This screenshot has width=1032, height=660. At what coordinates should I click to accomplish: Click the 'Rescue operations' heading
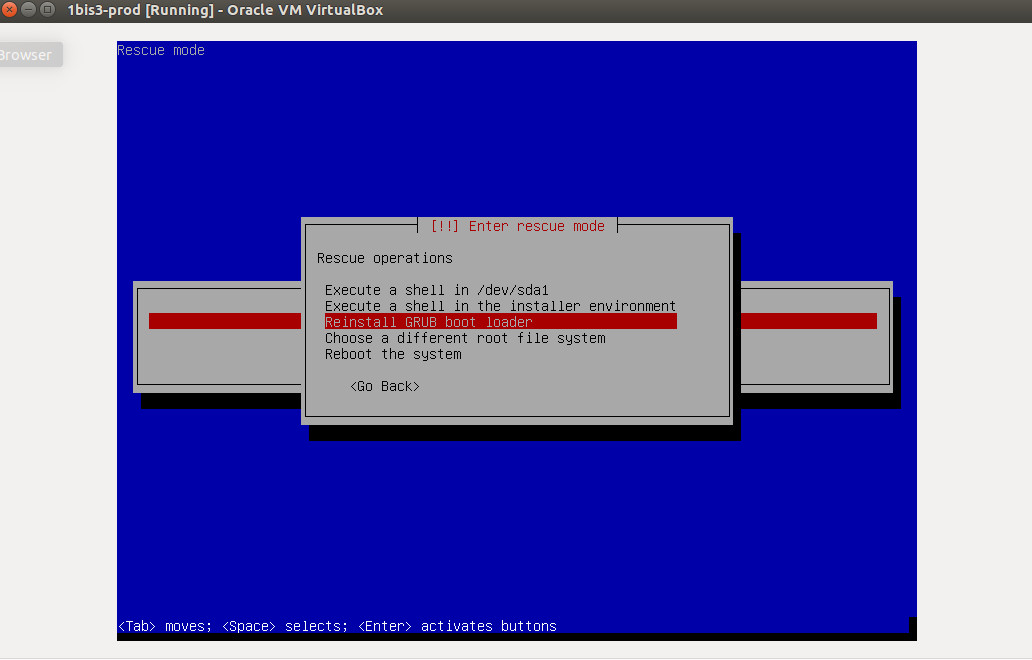[384, 258]
